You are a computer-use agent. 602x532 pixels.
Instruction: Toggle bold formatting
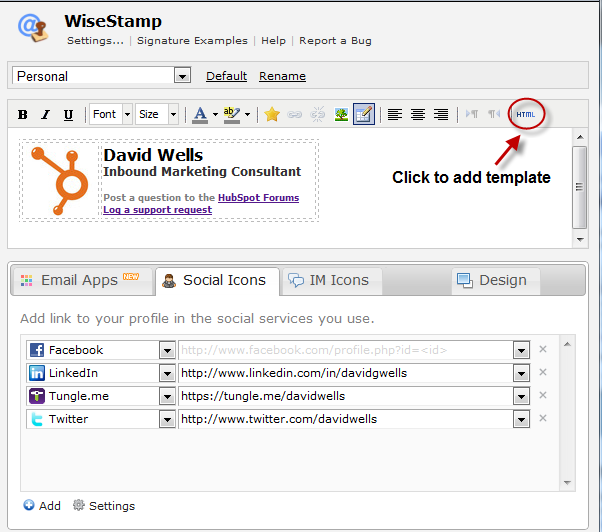[x=23, y=114]
